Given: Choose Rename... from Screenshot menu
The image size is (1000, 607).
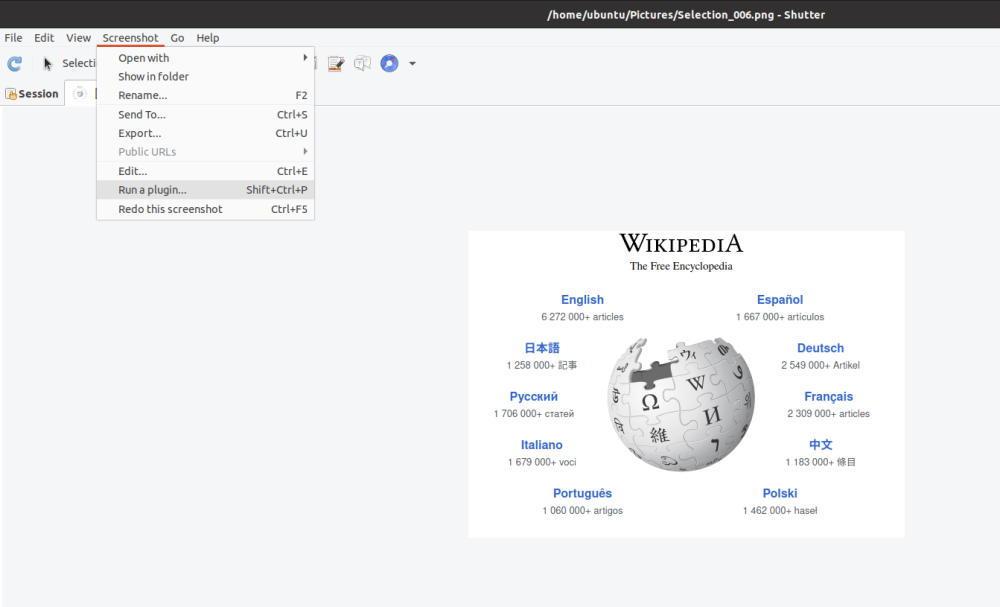Looking at the screenshot, I should pos(205,95).
